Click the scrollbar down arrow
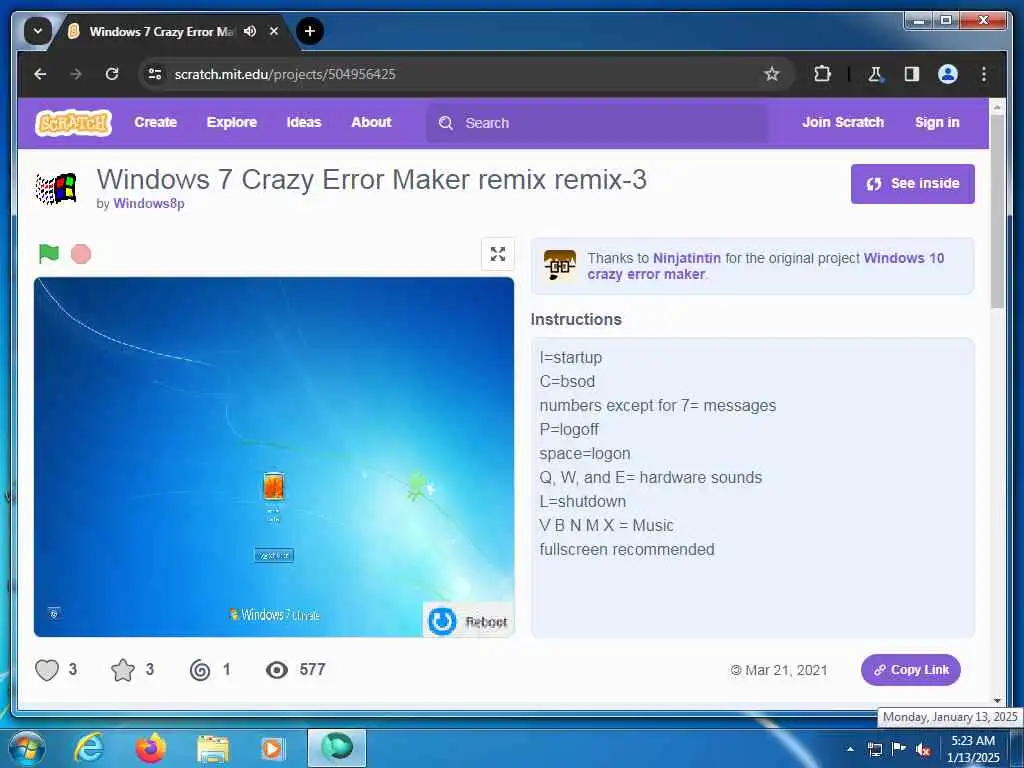Image resolution: width=1024 pixels, height=768 pixels. click(997, 700)
